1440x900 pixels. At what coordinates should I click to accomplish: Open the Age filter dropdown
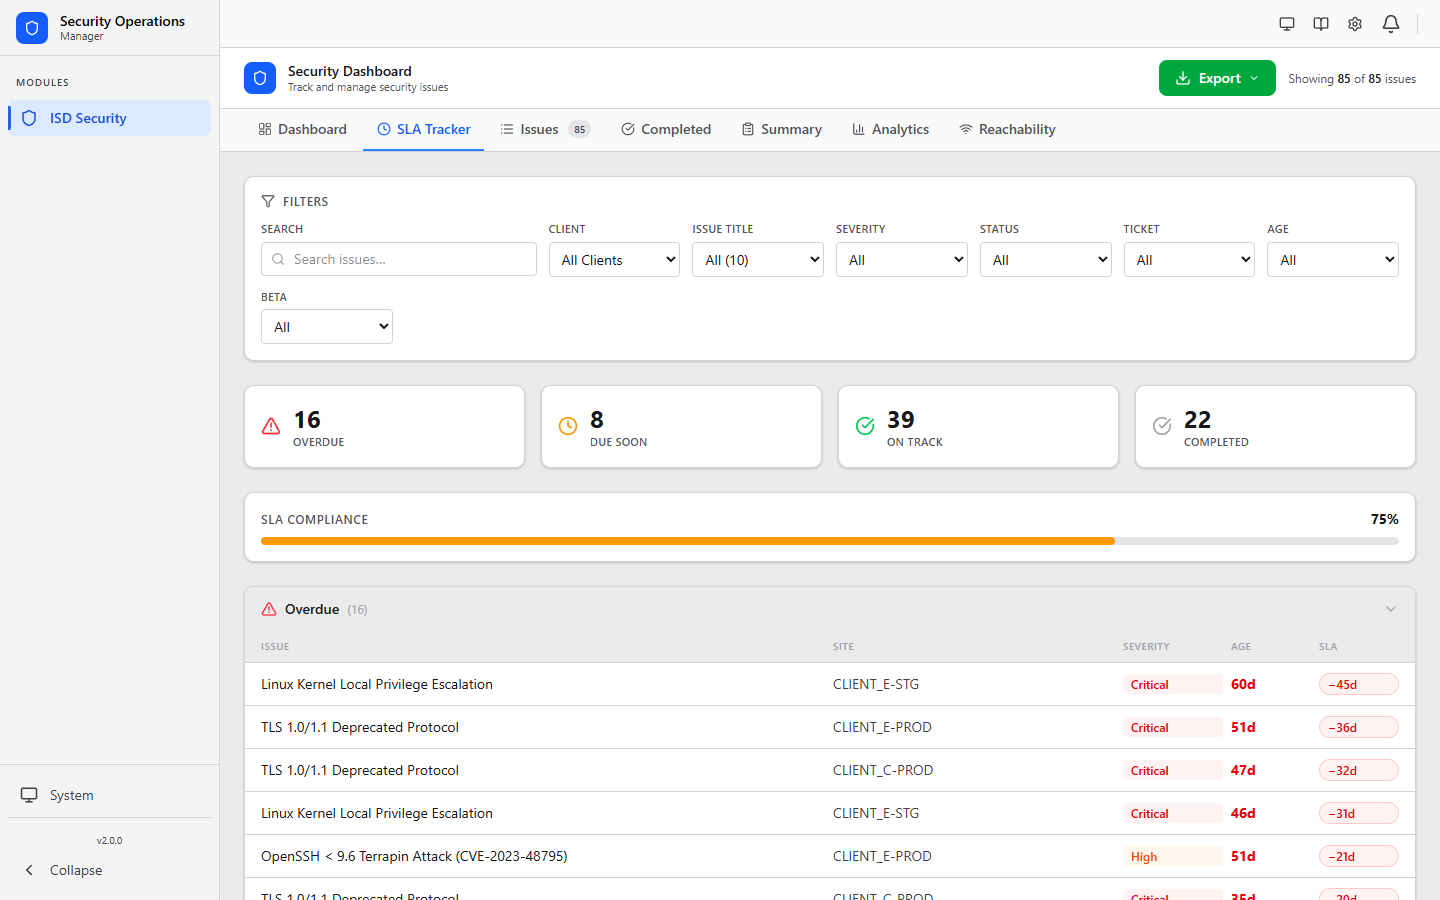click(1333, 260)
